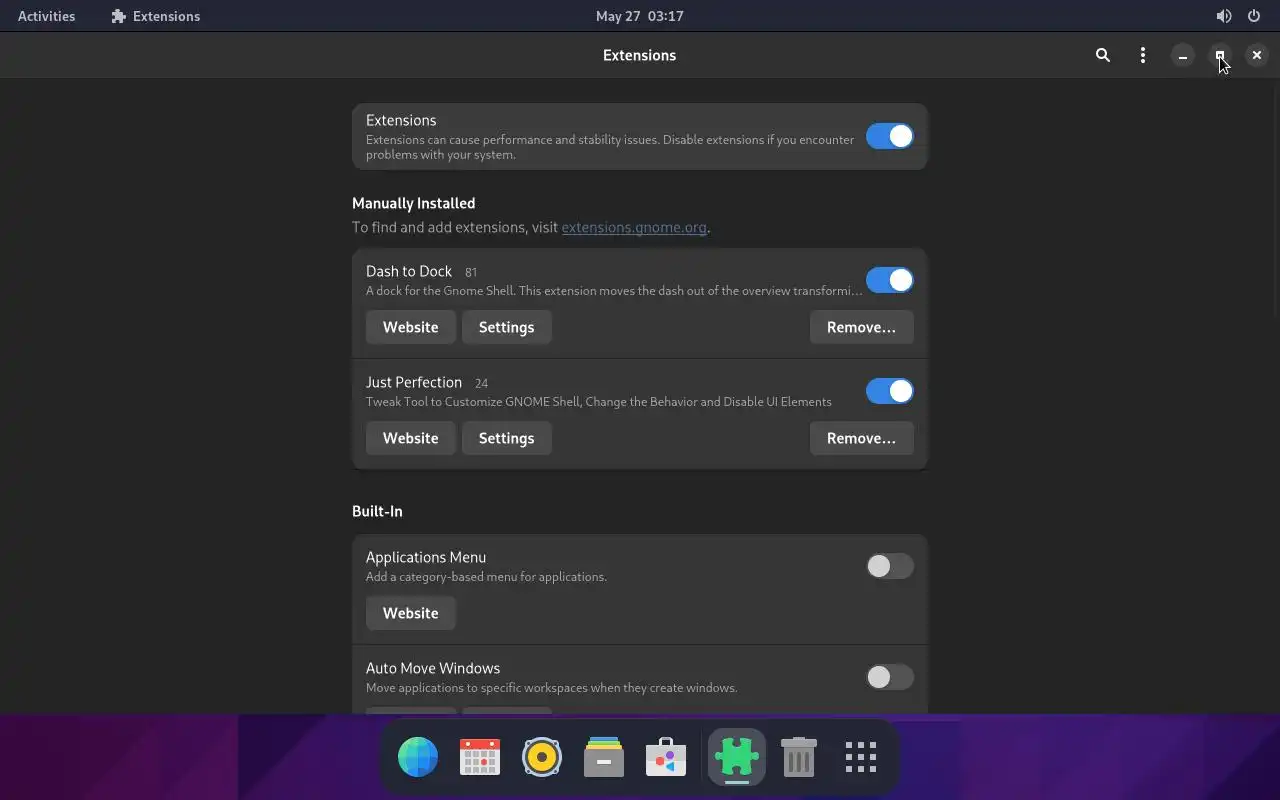Open Dash to Dock Settings

point(506,327)
